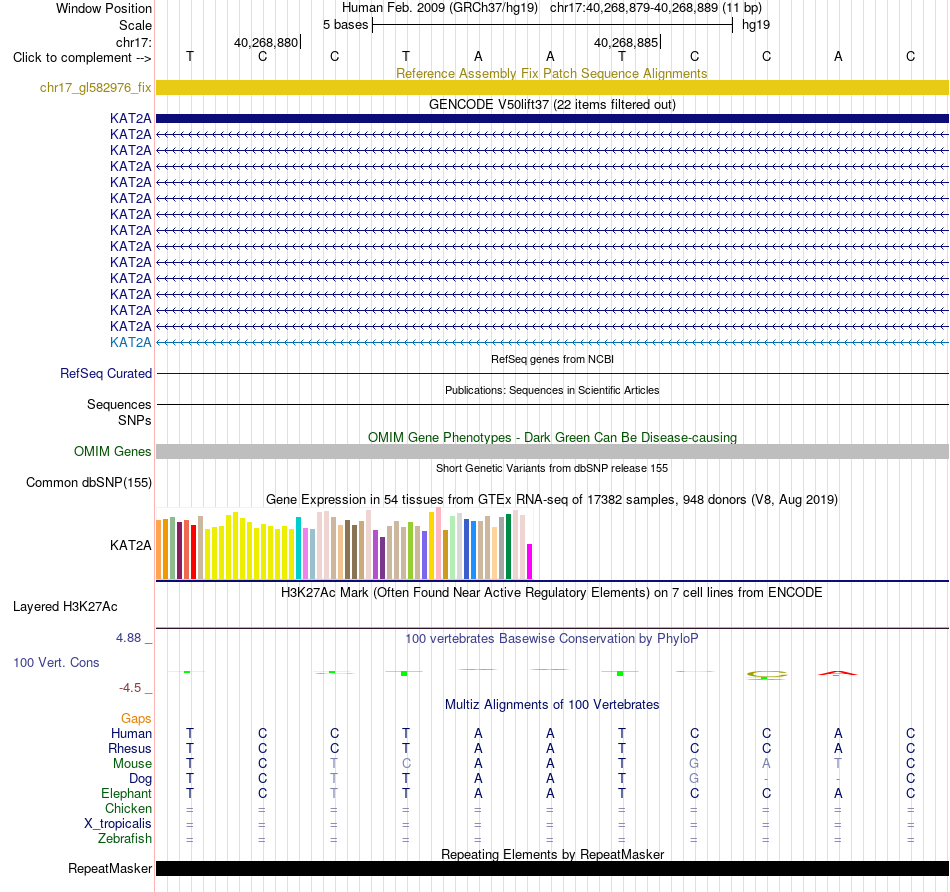
Task: Click the magenta bar in GTEx expression chart
Action: (530, 562)
